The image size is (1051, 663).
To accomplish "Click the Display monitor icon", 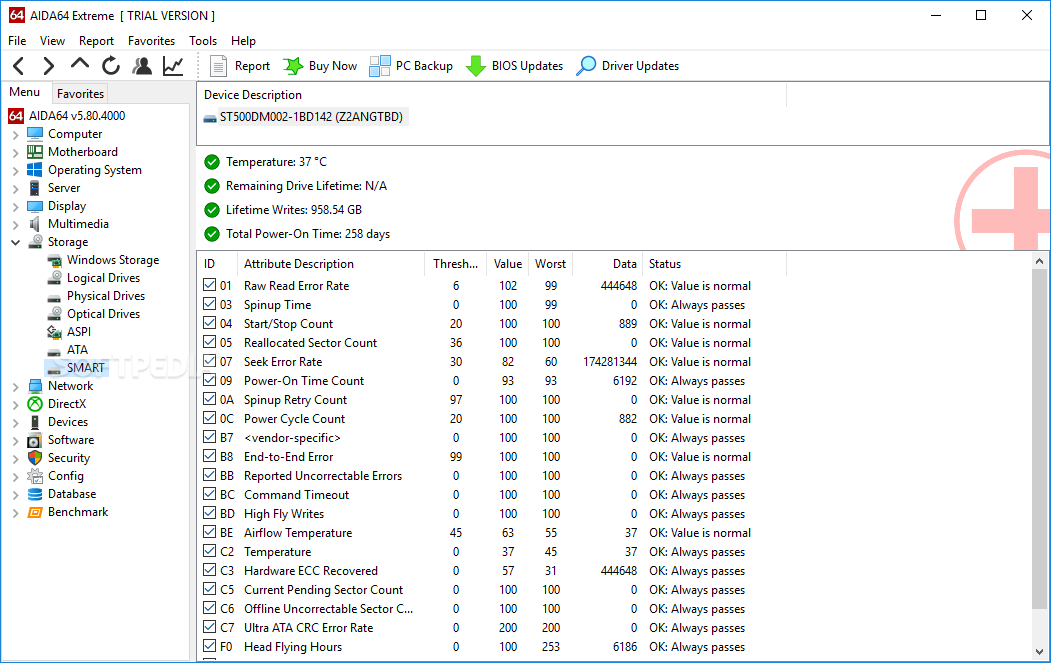I will [x=35, y=206].
